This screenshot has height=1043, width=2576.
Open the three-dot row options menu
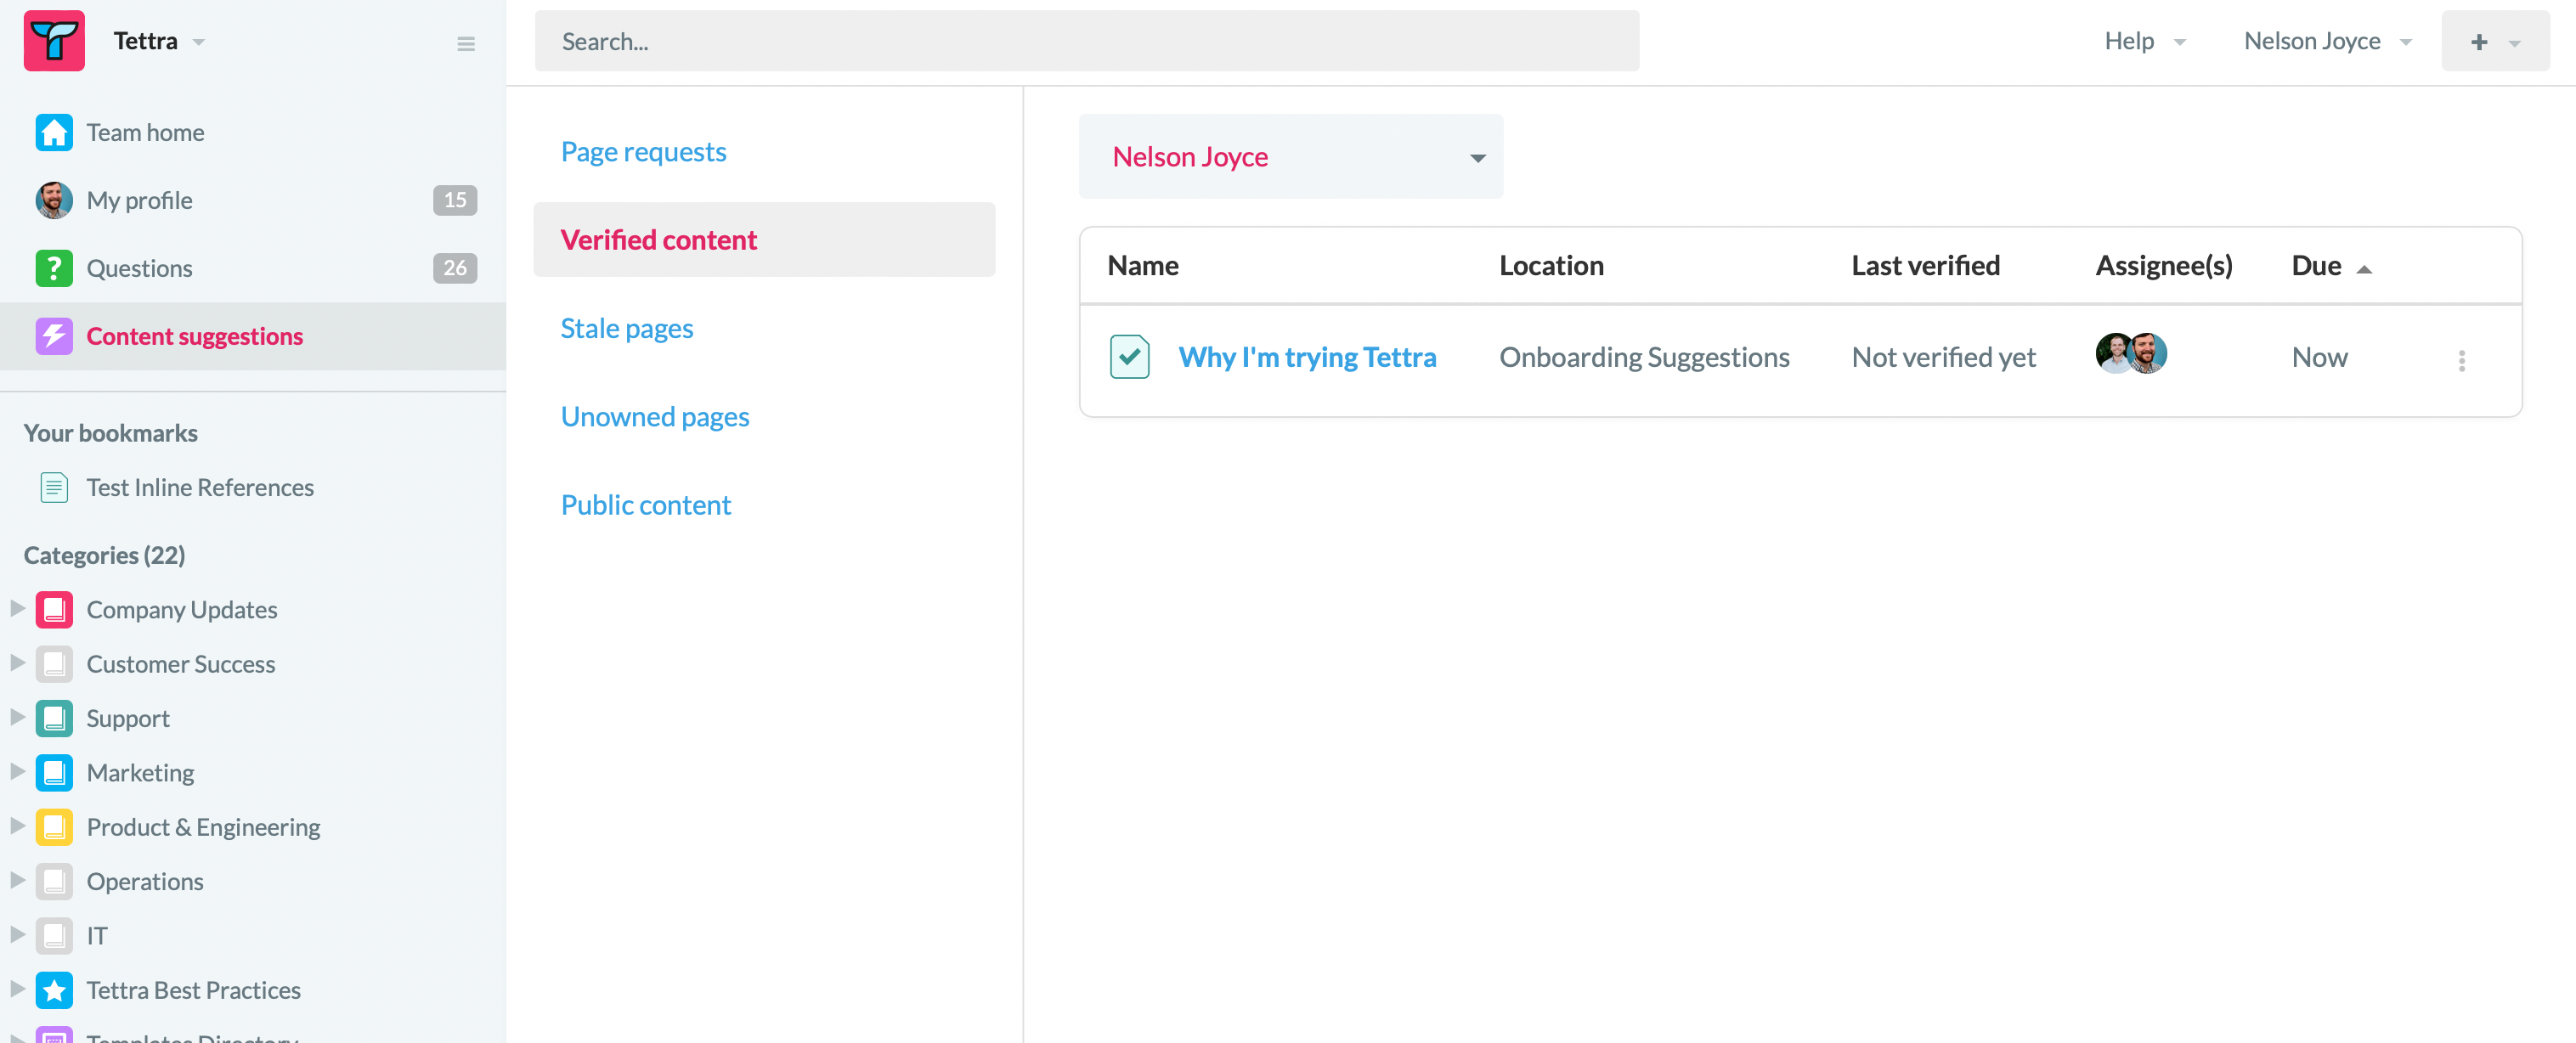point(2461,360)
